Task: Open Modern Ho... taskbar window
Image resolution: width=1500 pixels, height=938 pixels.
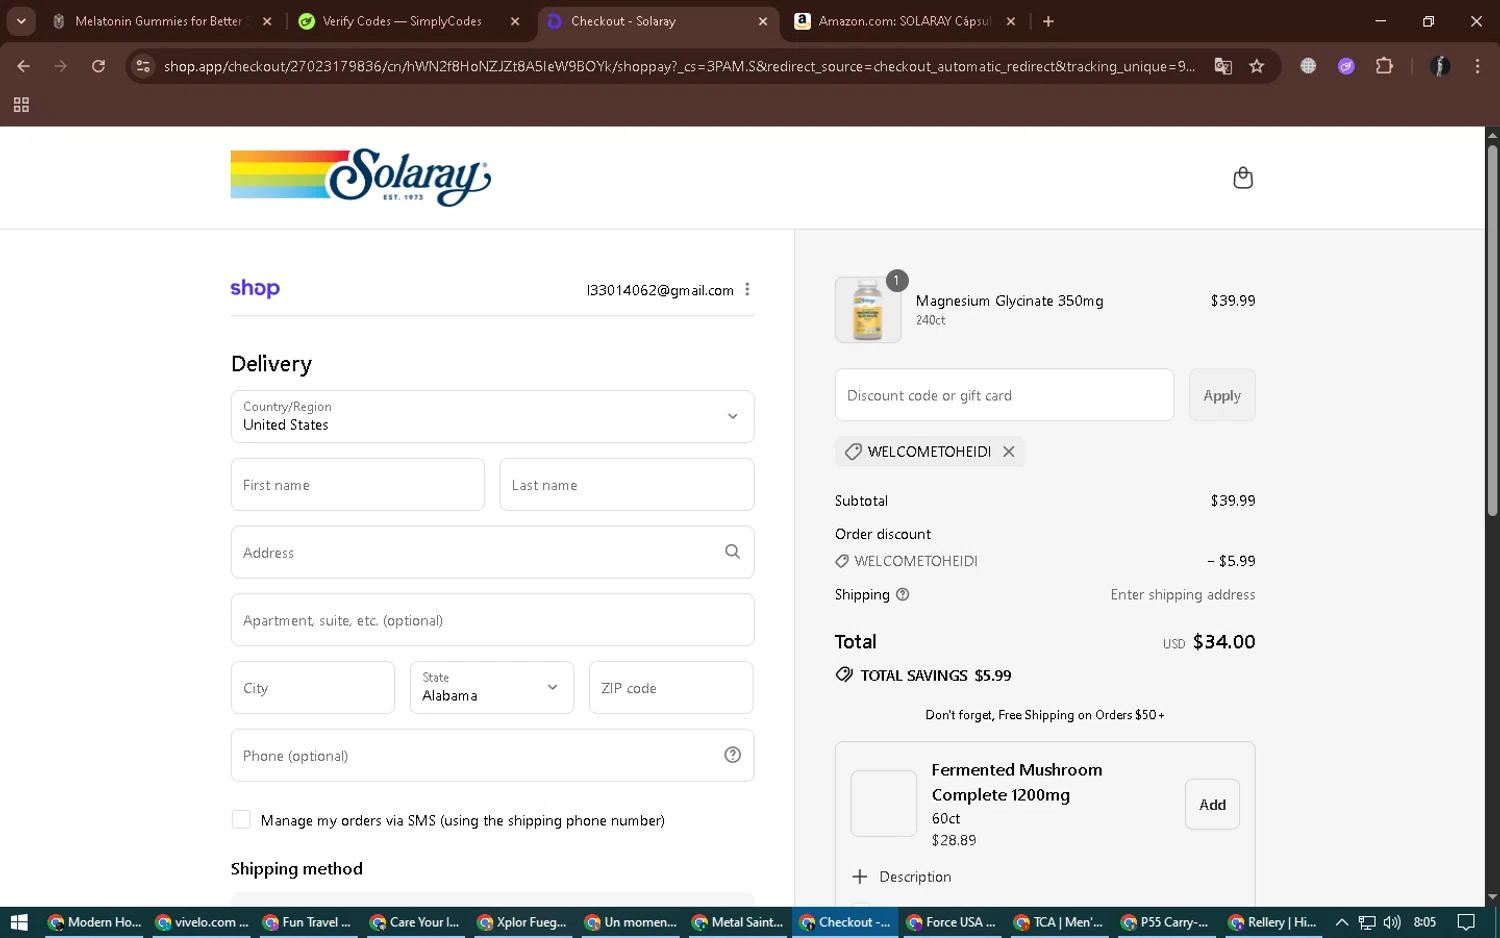Action: tap(95, 922)
